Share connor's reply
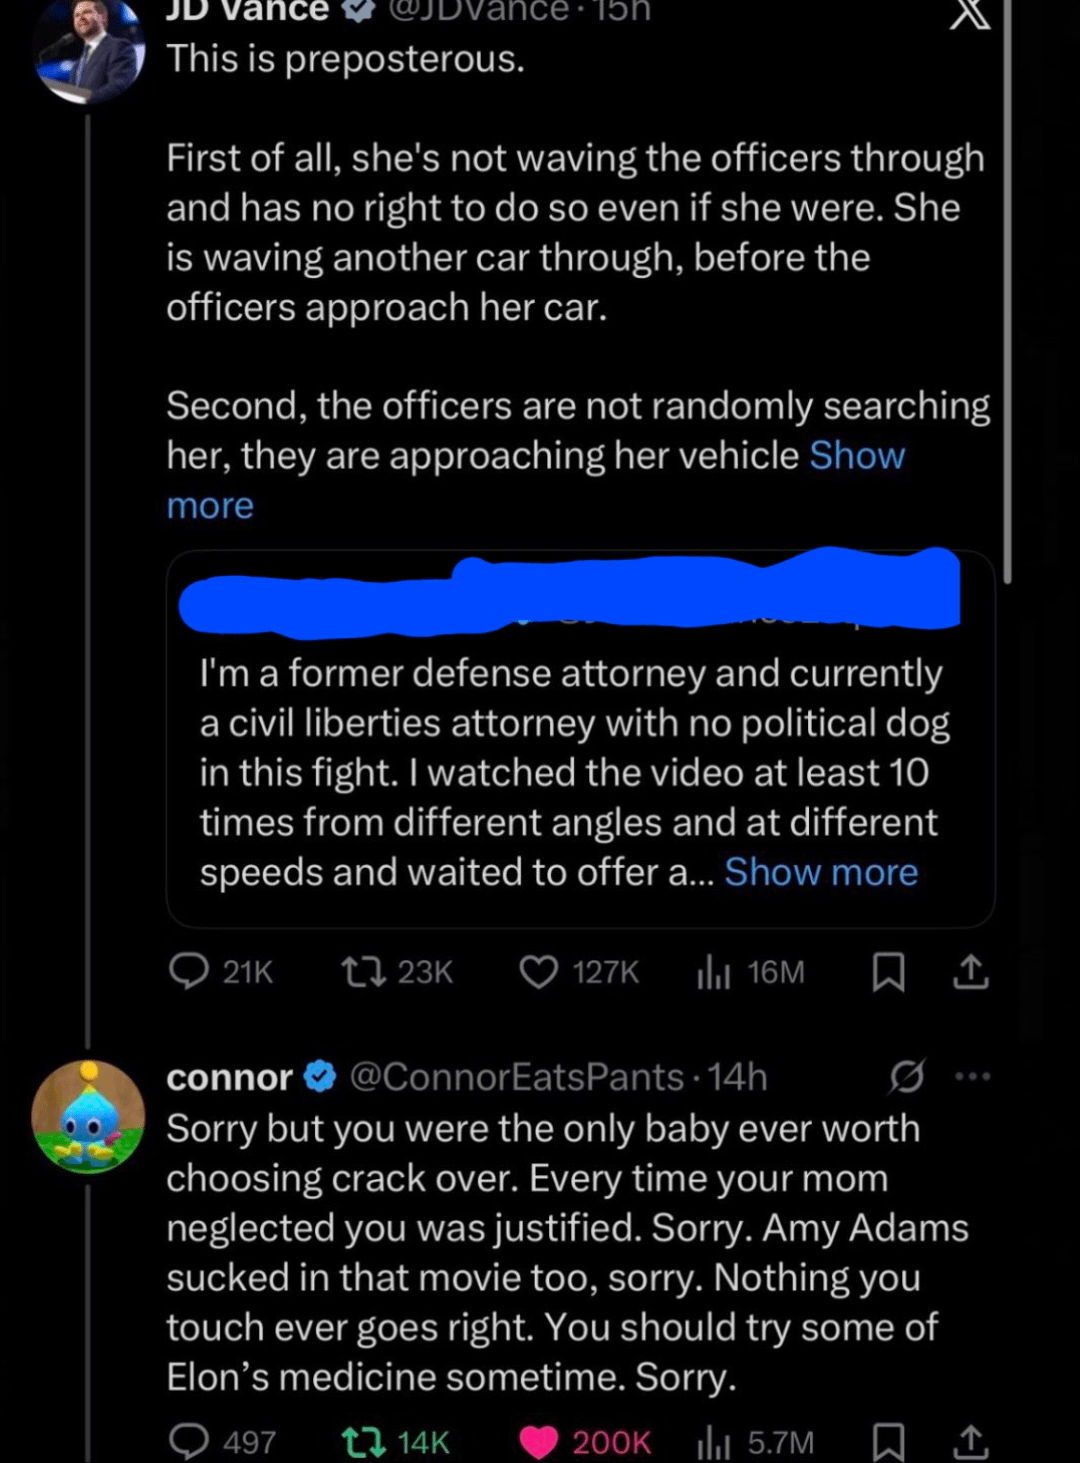This screenshot has height=1463, width=1080. 970,1441
